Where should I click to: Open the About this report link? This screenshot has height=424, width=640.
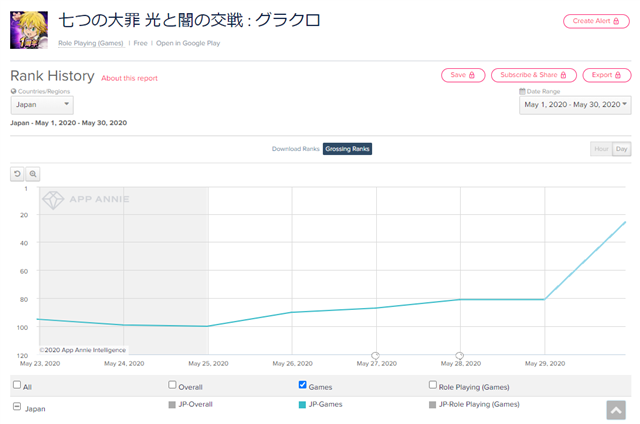pos(129,78)
